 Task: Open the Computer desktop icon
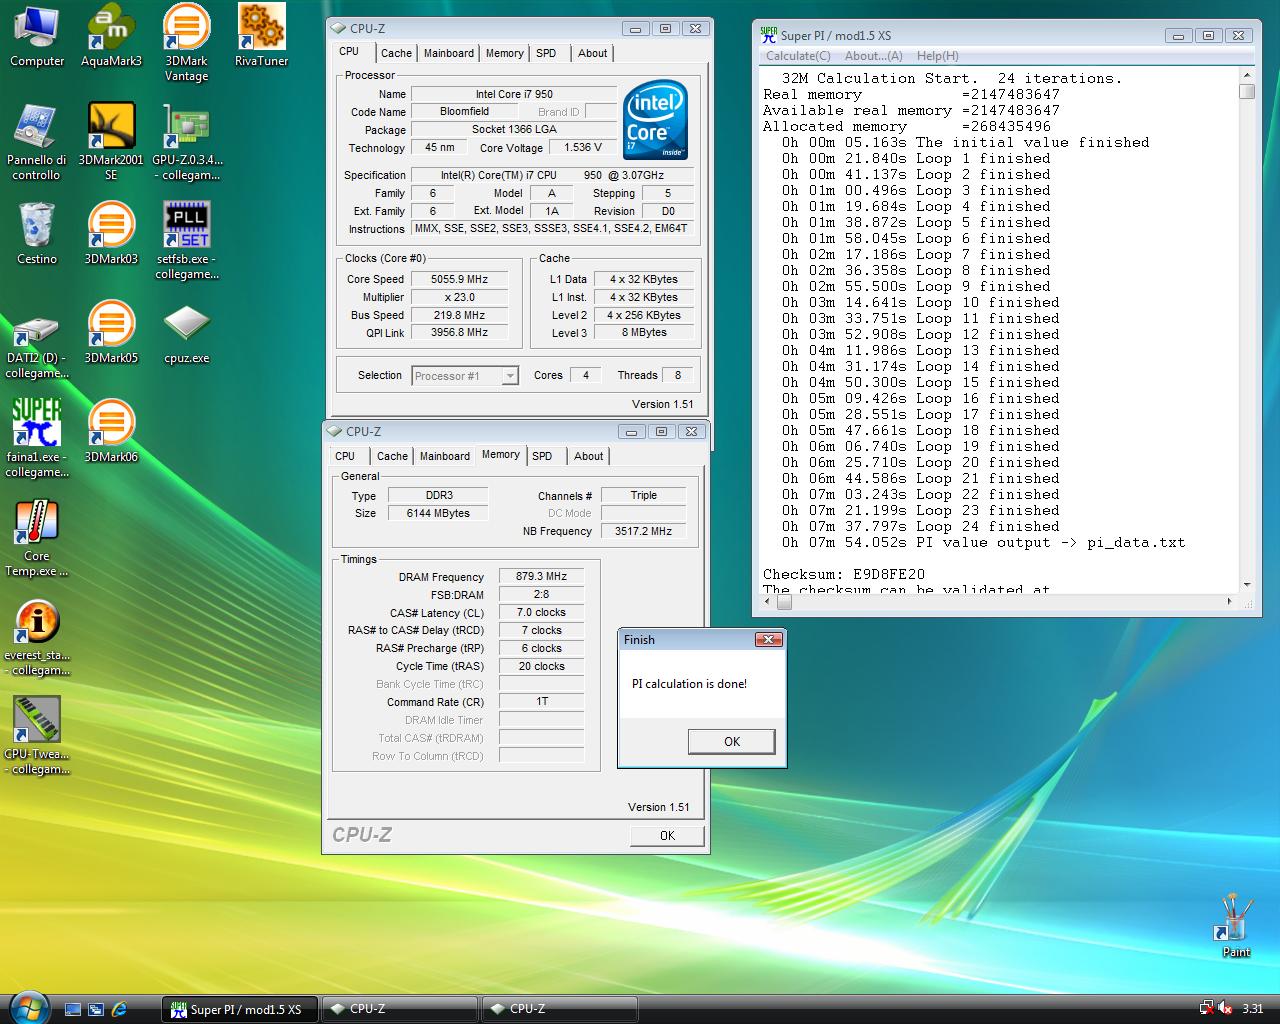point(37,36)
